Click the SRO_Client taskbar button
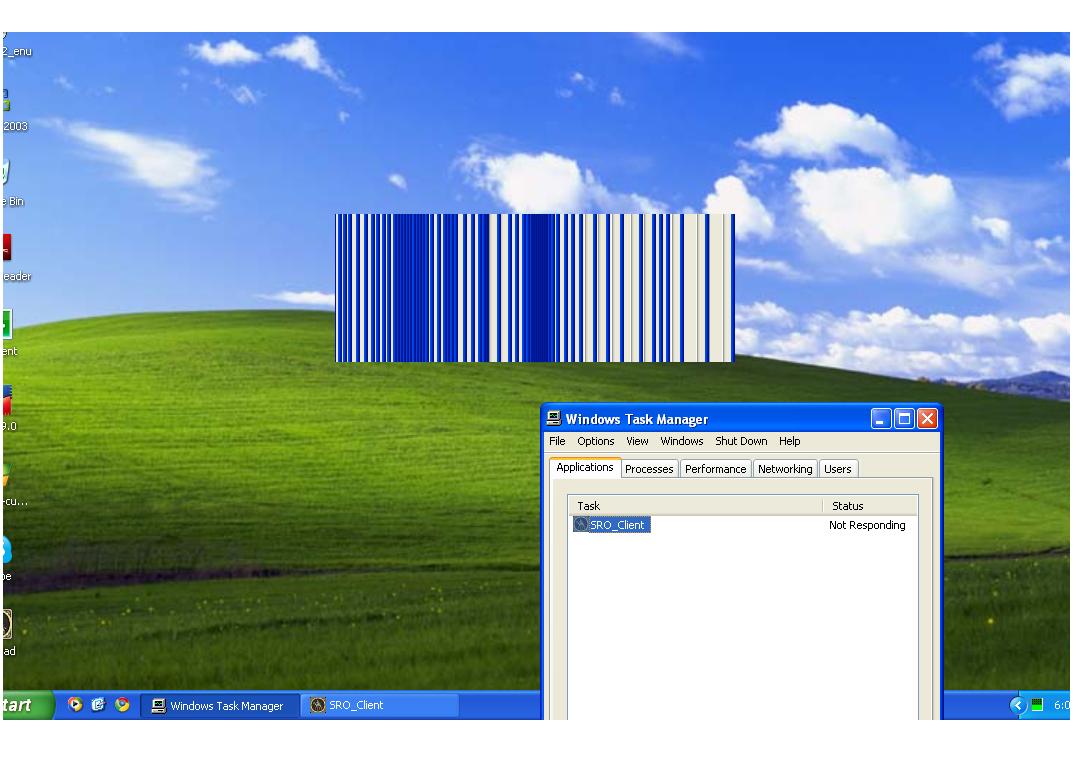The image size is (1090, 774). pyautogui.click(x=378, y=705)
